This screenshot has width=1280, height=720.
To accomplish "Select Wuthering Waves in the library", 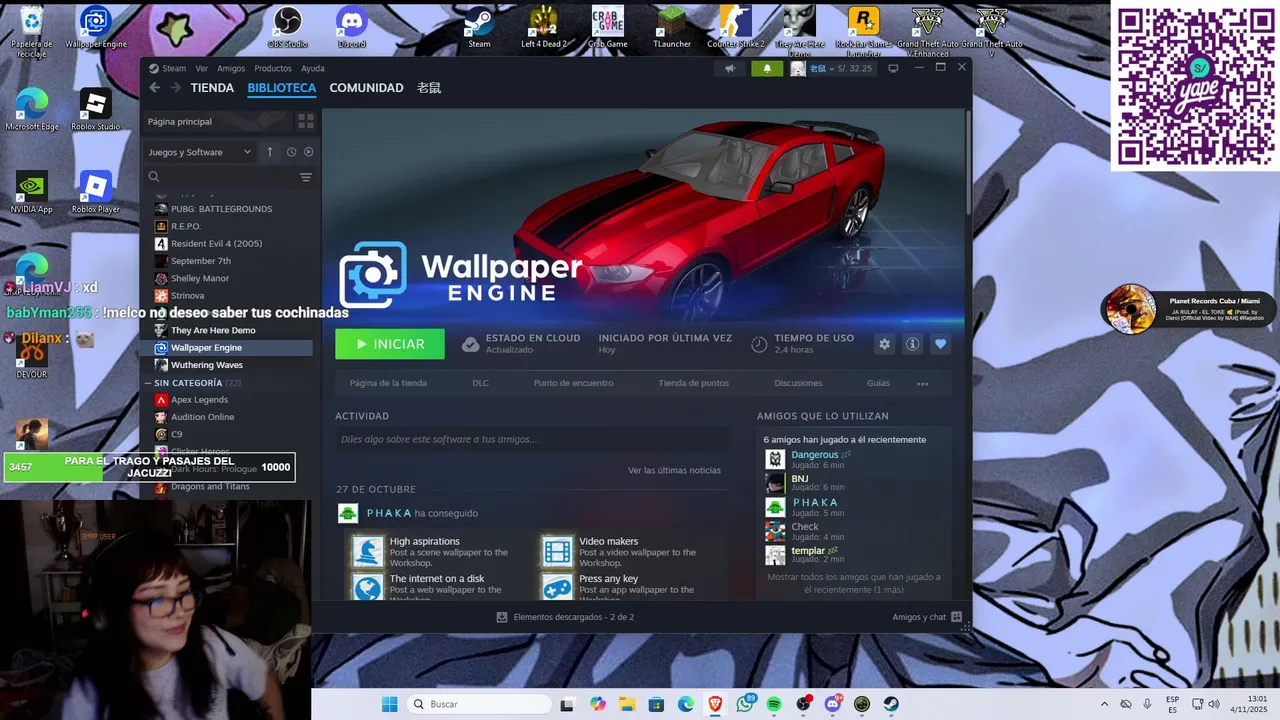I will point(207,365).
